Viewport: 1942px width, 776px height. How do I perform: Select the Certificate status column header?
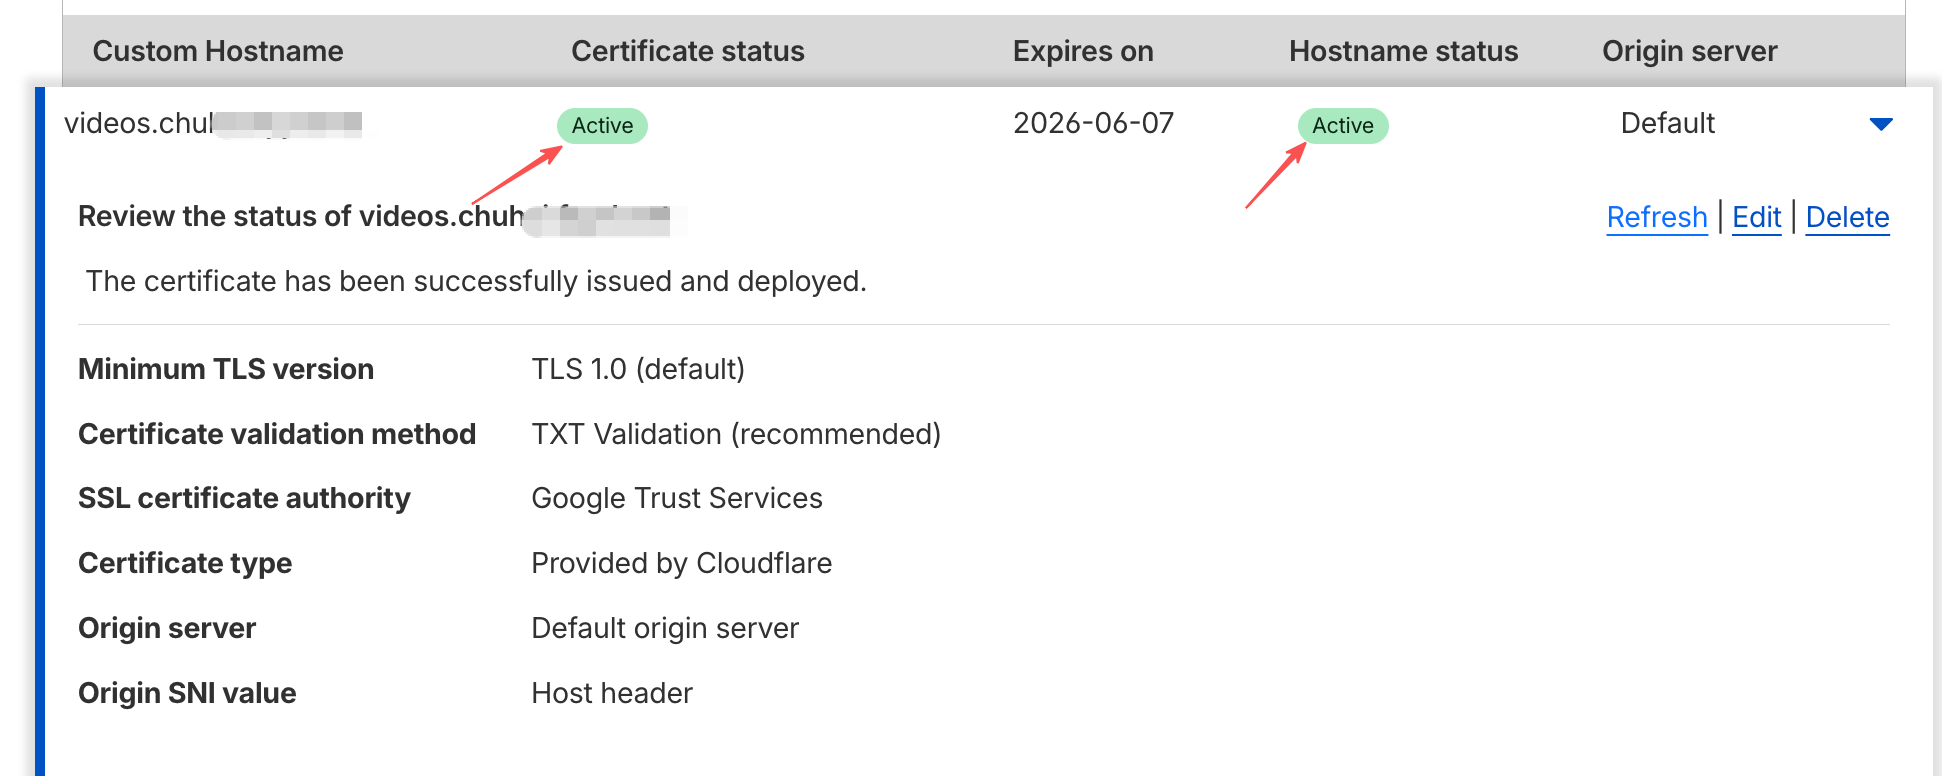687,51
